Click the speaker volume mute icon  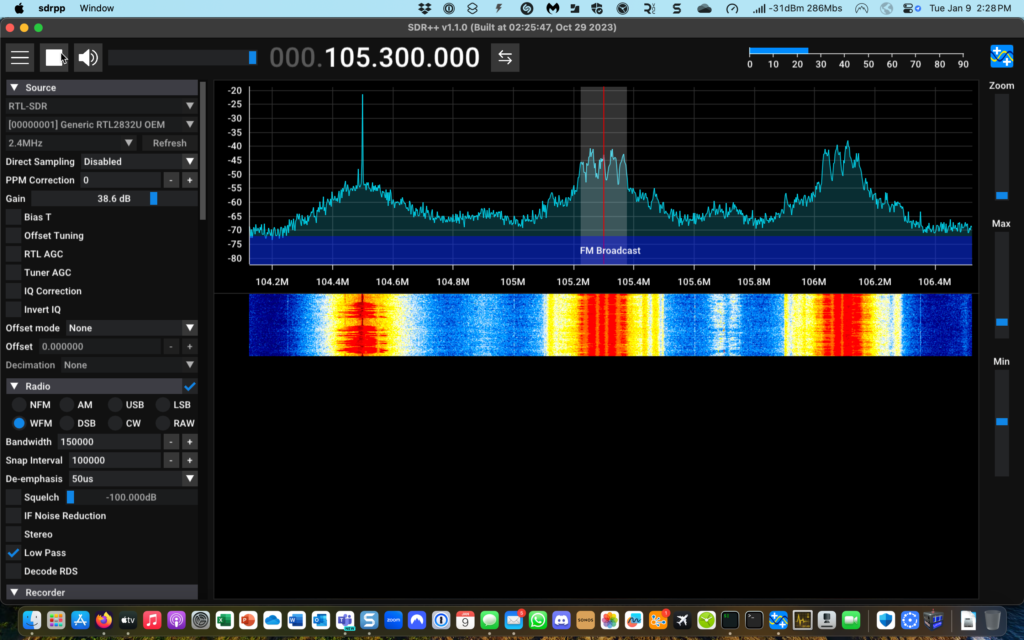click(x=88, y=57)
